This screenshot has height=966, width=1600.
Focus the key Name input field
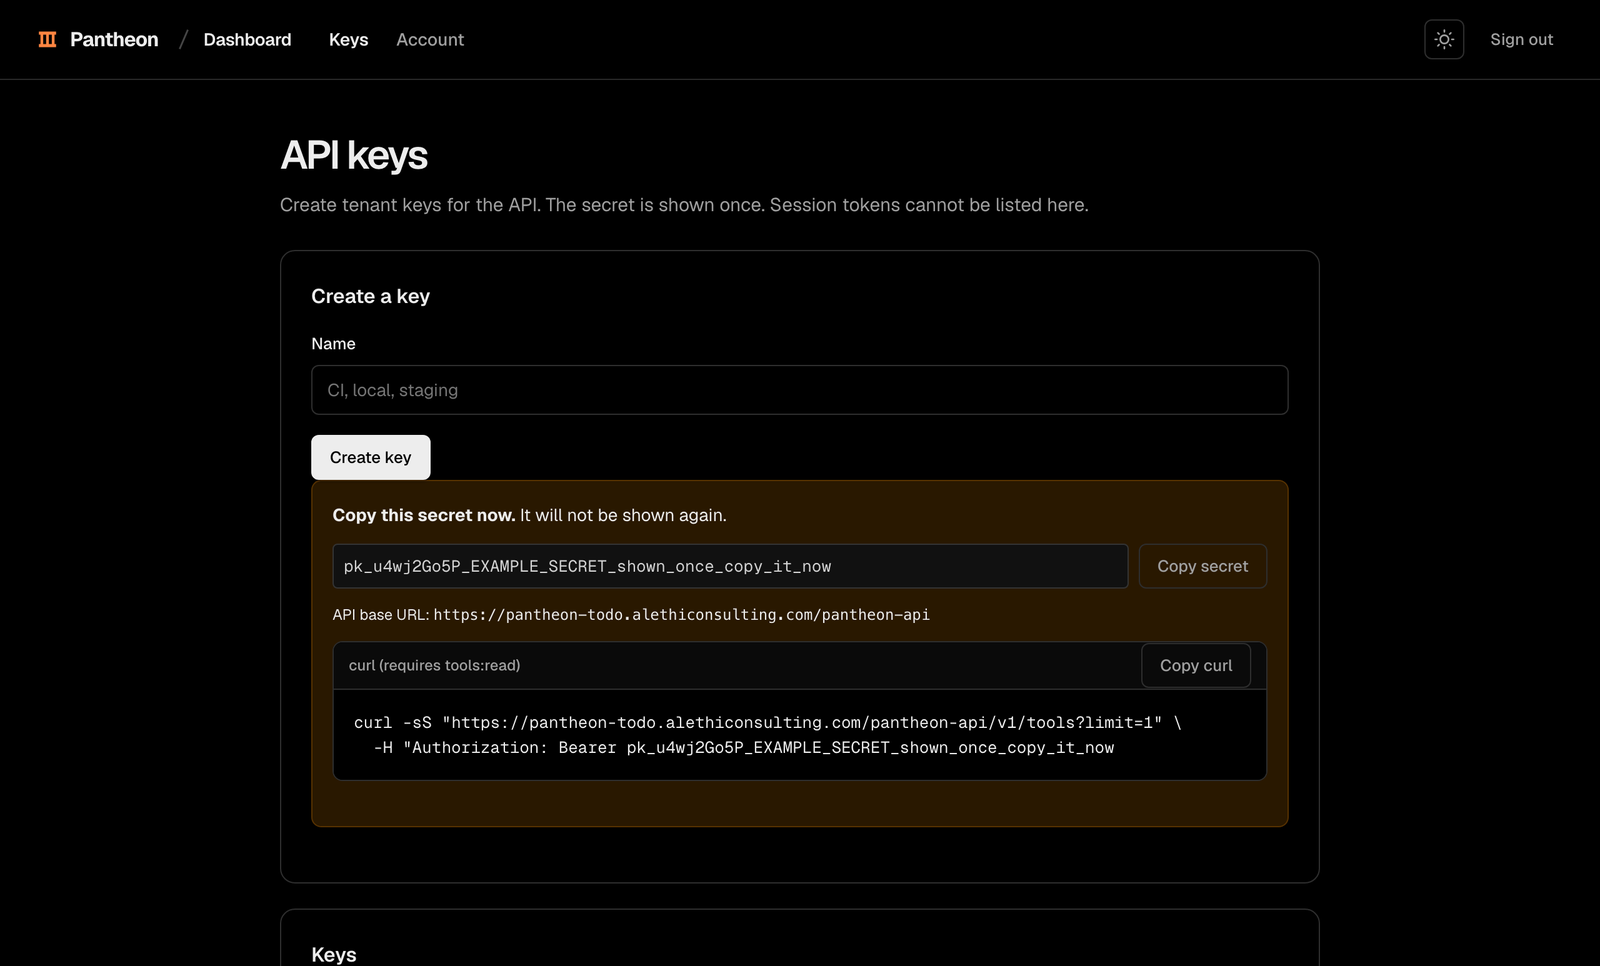click(x=799, y=390)
